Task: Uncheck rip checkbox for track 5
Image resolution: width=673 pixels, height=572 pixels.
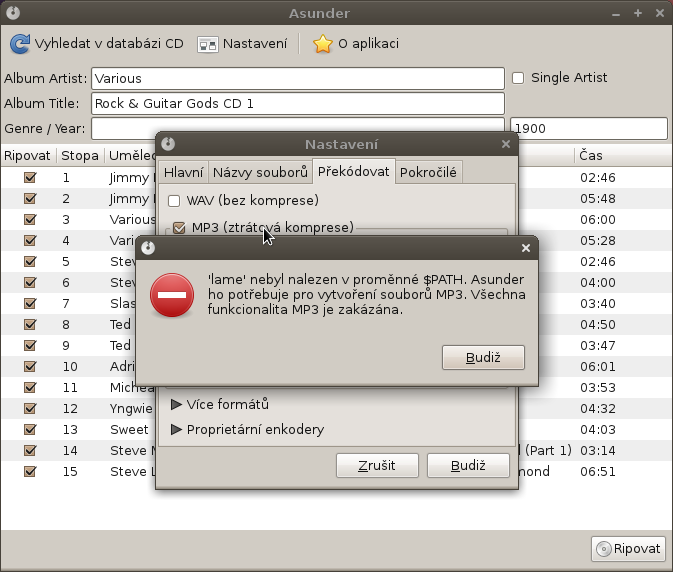Action: 30,261
